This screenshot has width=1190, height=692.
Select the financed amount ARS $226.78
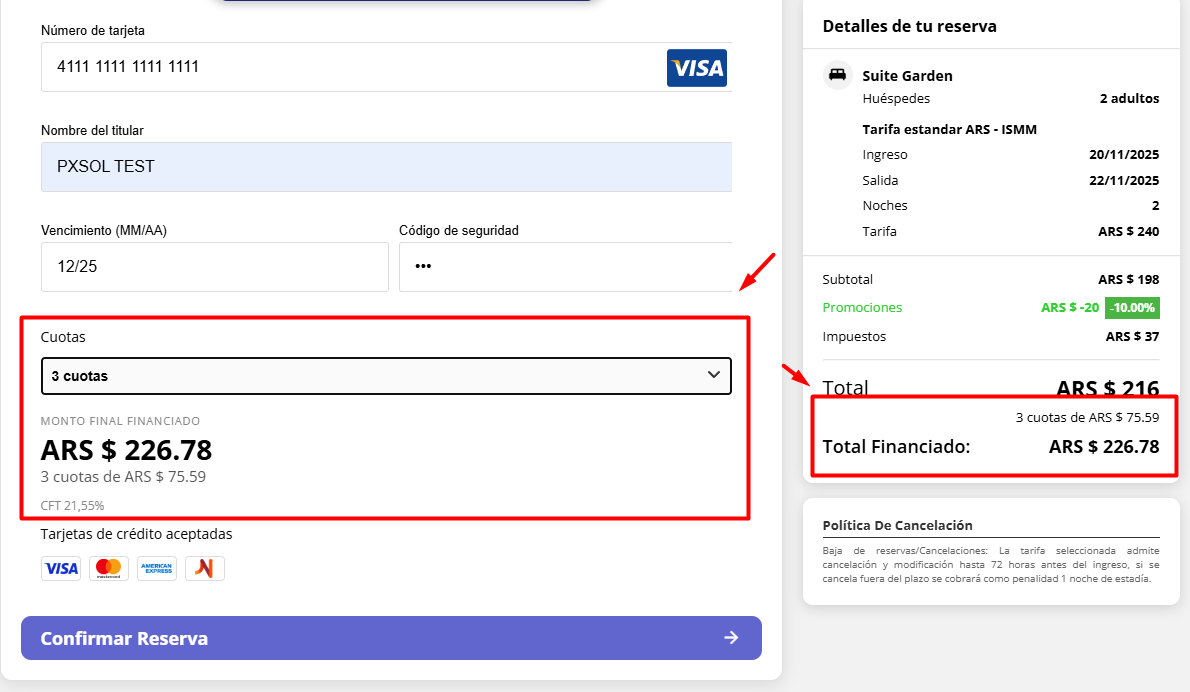pyautogui.click(x=125, y=450)
